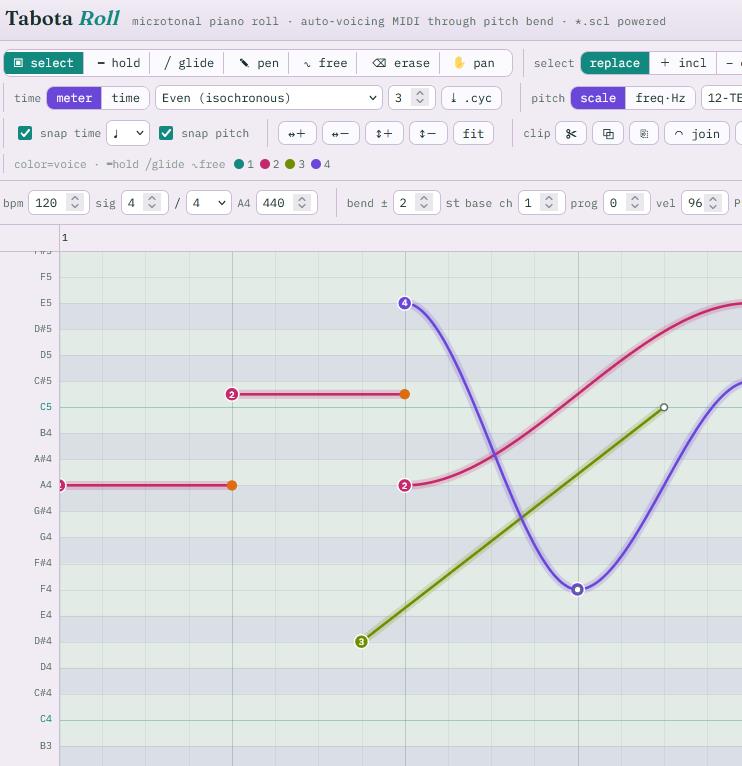
Task: Set pitch mode to freq·Hz
Action: (x=660, y=98)
